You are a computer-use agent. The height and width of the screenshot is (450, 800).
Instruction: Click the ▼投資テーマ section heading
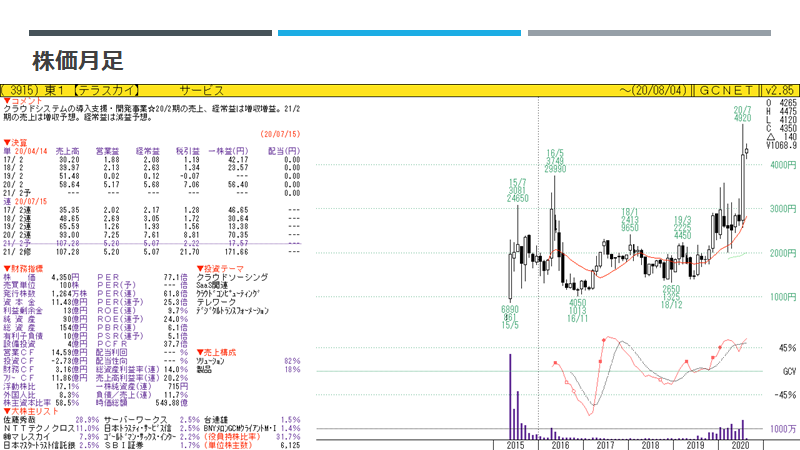pos(220,269)
